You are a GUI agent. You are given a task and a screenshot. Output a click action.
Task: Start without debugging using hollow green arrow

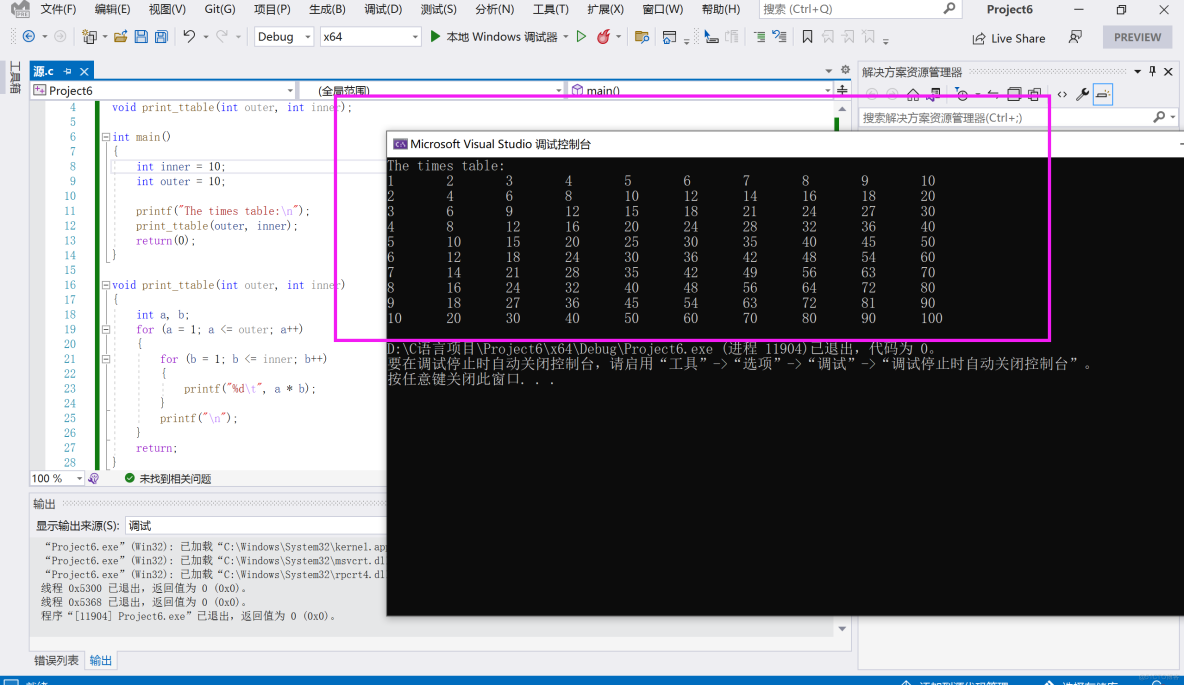(581, 37)
